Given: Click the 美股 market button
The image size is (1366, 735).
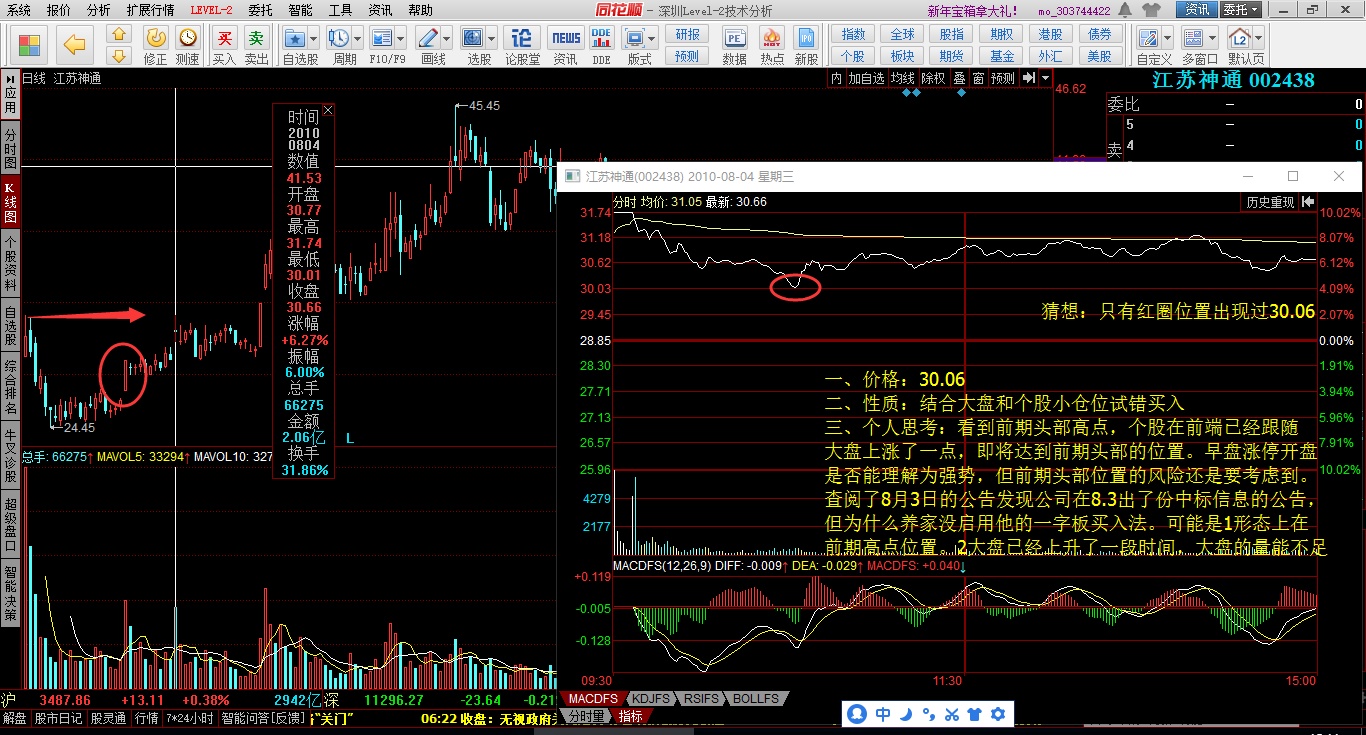Looking at the screenshot, I should 1099,56.
